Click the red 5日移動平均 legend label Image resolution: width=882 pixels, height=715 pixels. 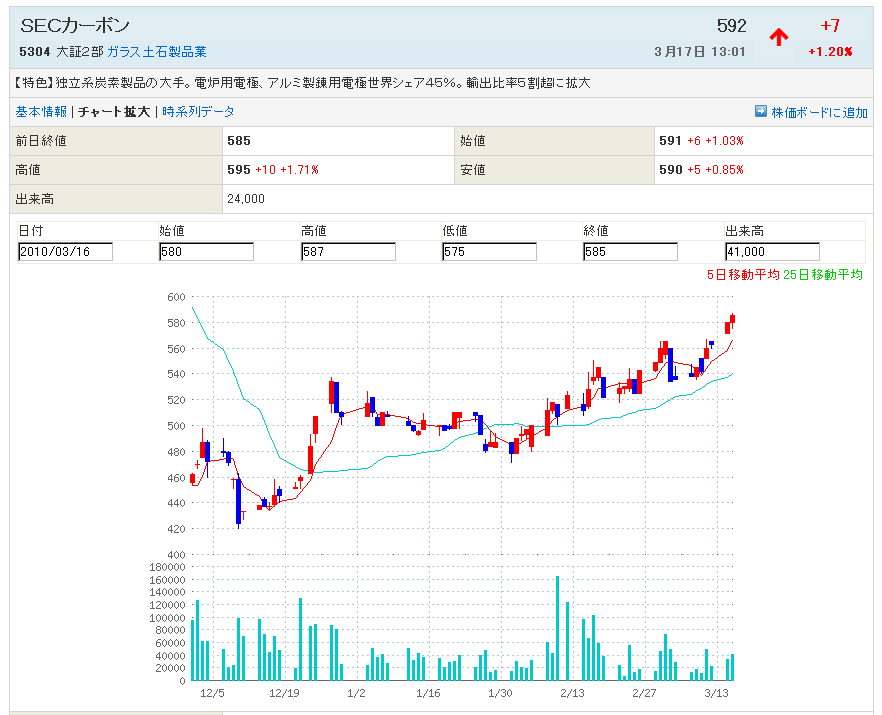[x=742, y=275]
